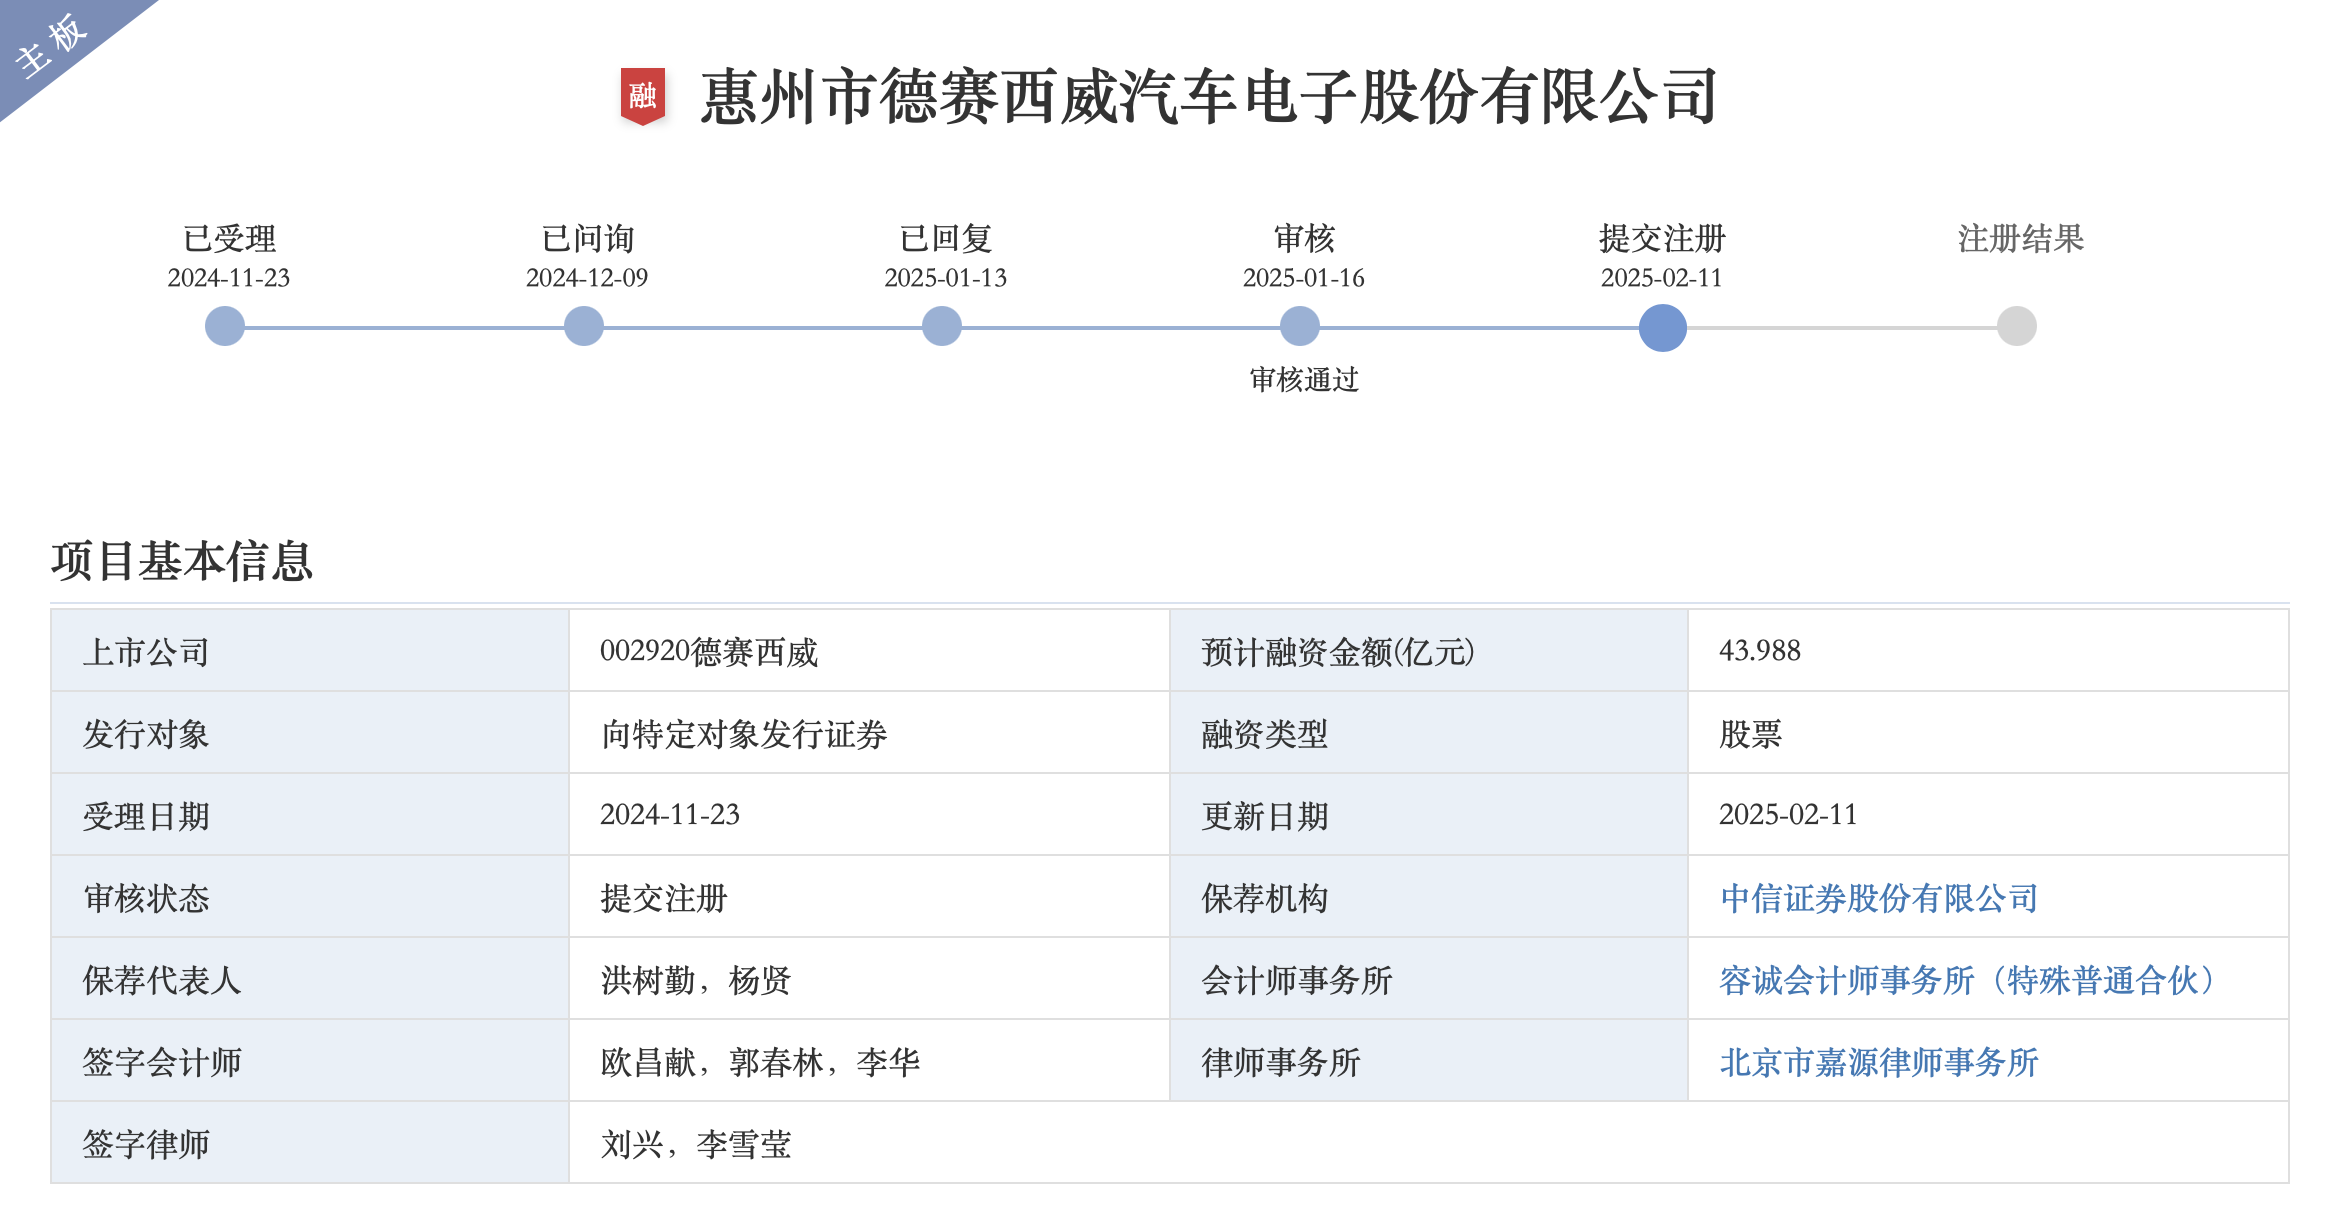2328x1228 pixels.
Task: Click the red 融 badge icon
Action: coord(642,96)
